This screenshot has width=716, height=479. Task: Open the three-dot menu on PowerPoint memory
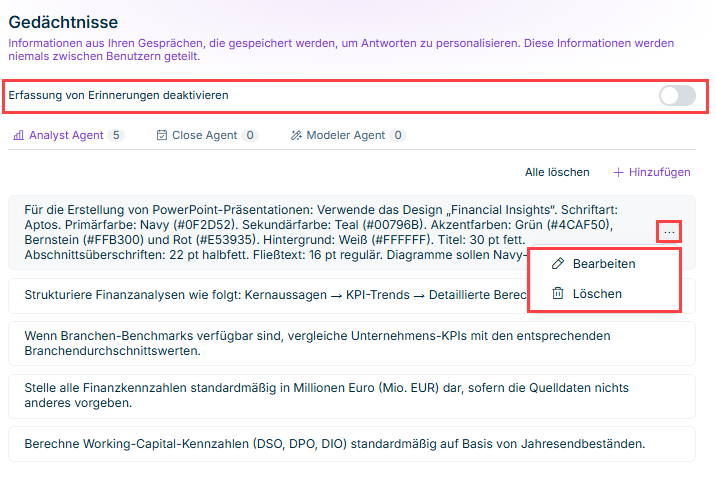[669, 232]
